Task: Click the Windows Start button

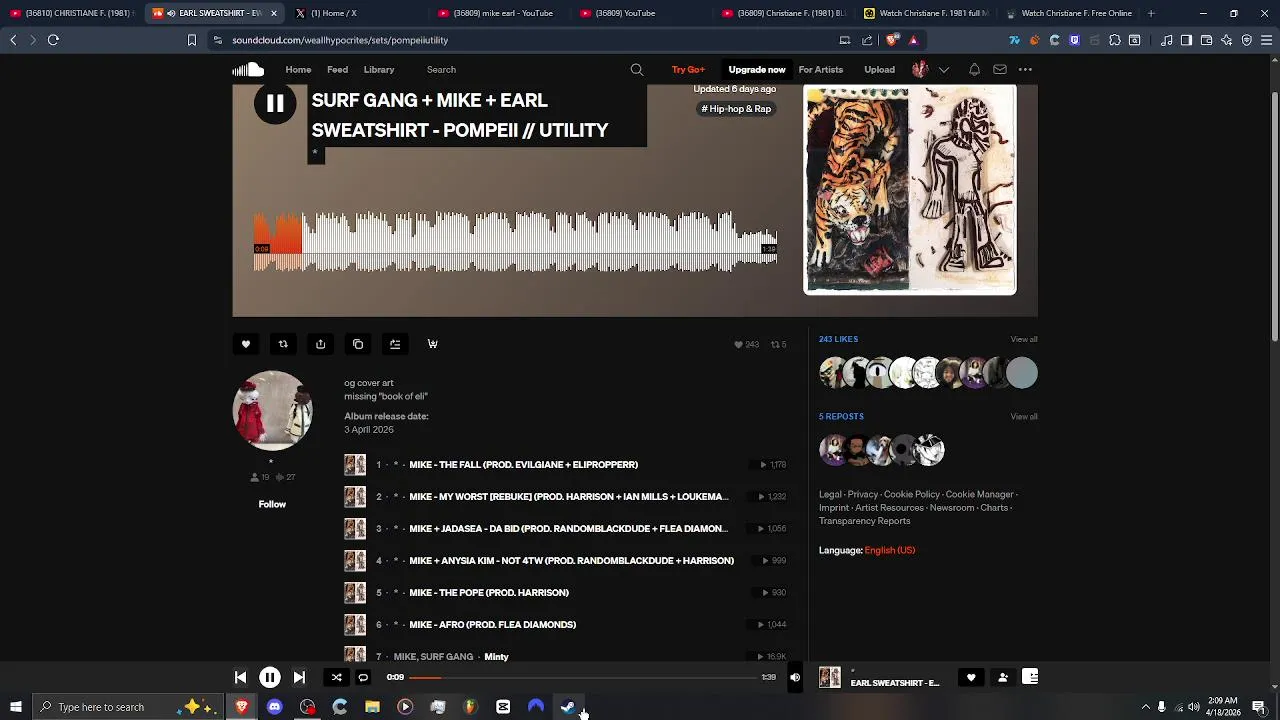Action: [x=15, y=707]
